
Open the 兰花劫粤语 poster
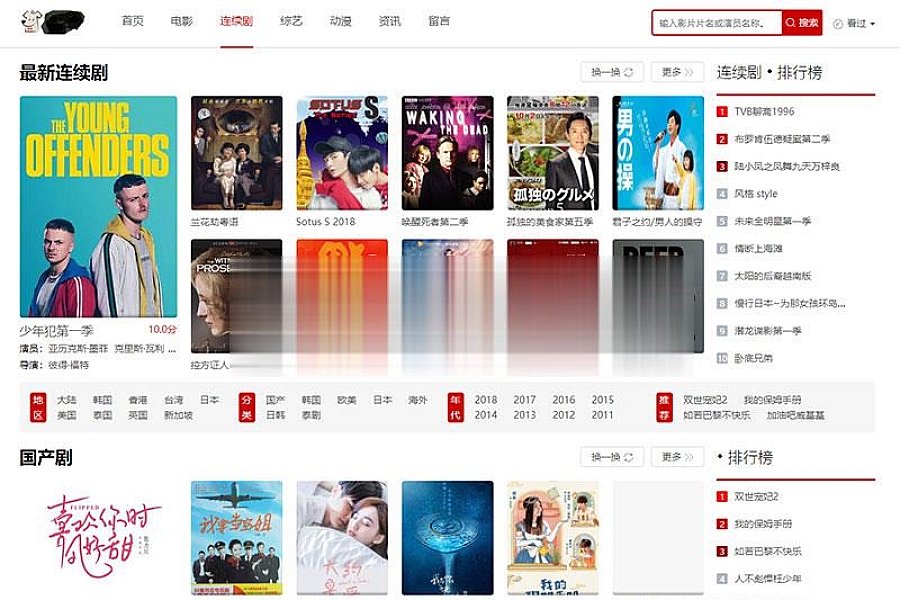pyautogui.click(x=236, y=153)
